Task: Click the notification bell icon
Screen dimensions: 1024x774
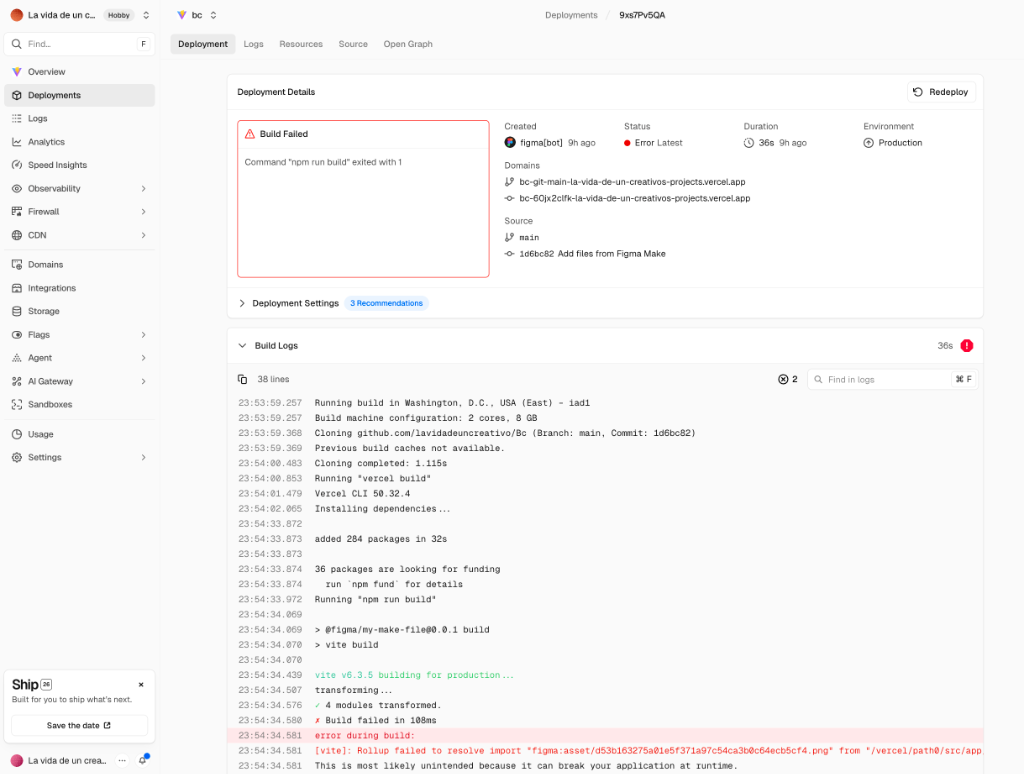Action: tap(142, 760)
